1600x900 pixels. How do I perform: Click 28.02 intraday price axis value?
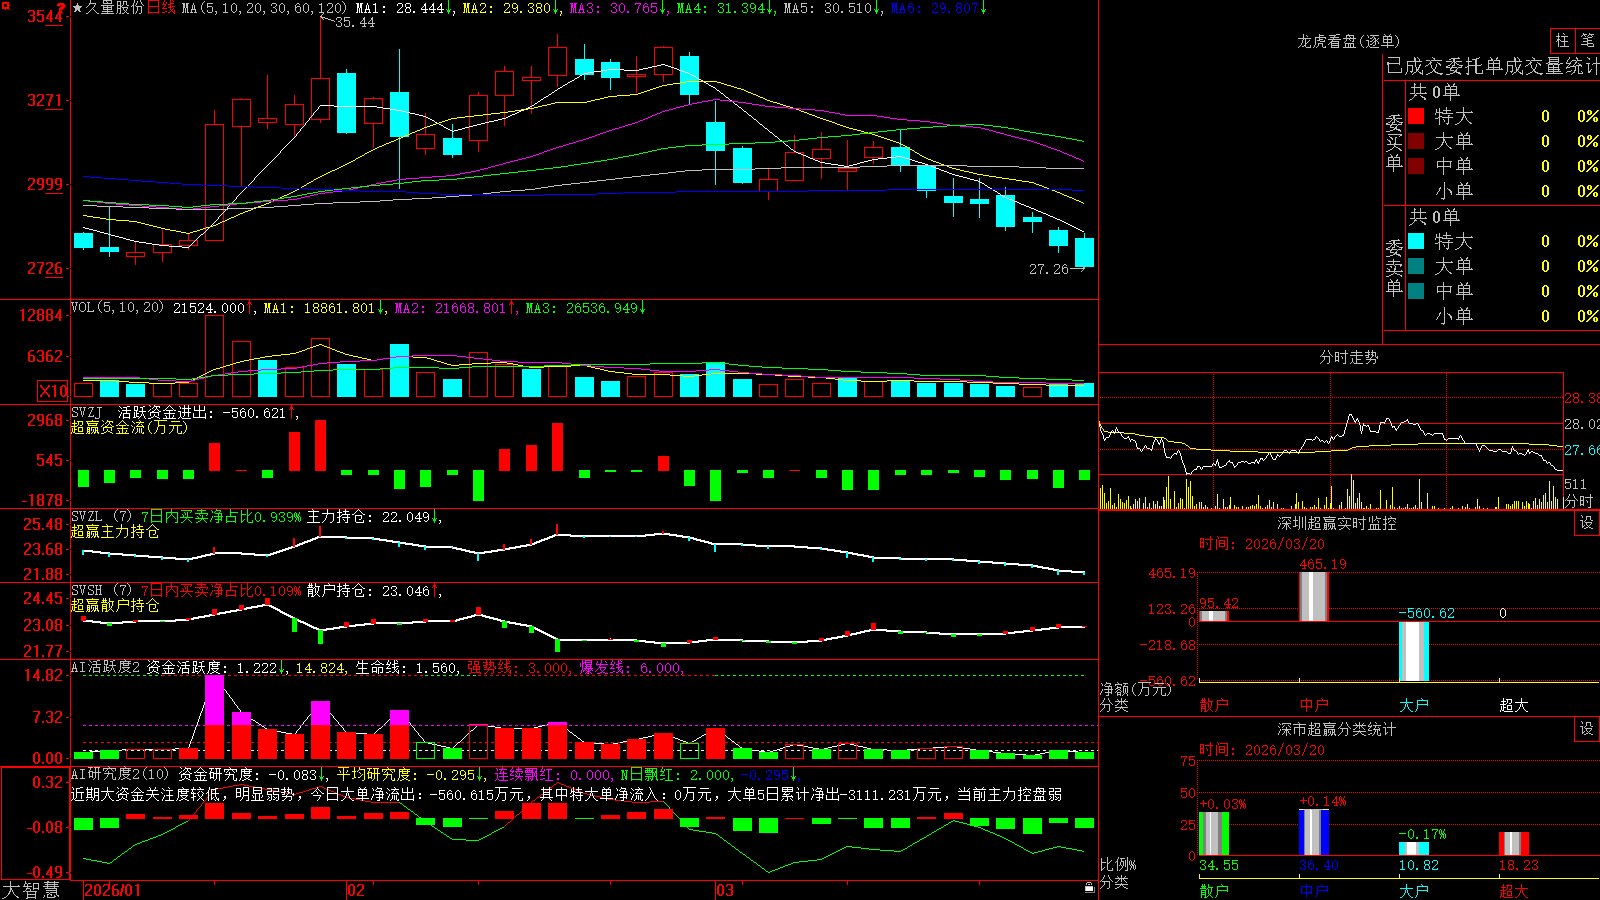tap(1582, 424)
